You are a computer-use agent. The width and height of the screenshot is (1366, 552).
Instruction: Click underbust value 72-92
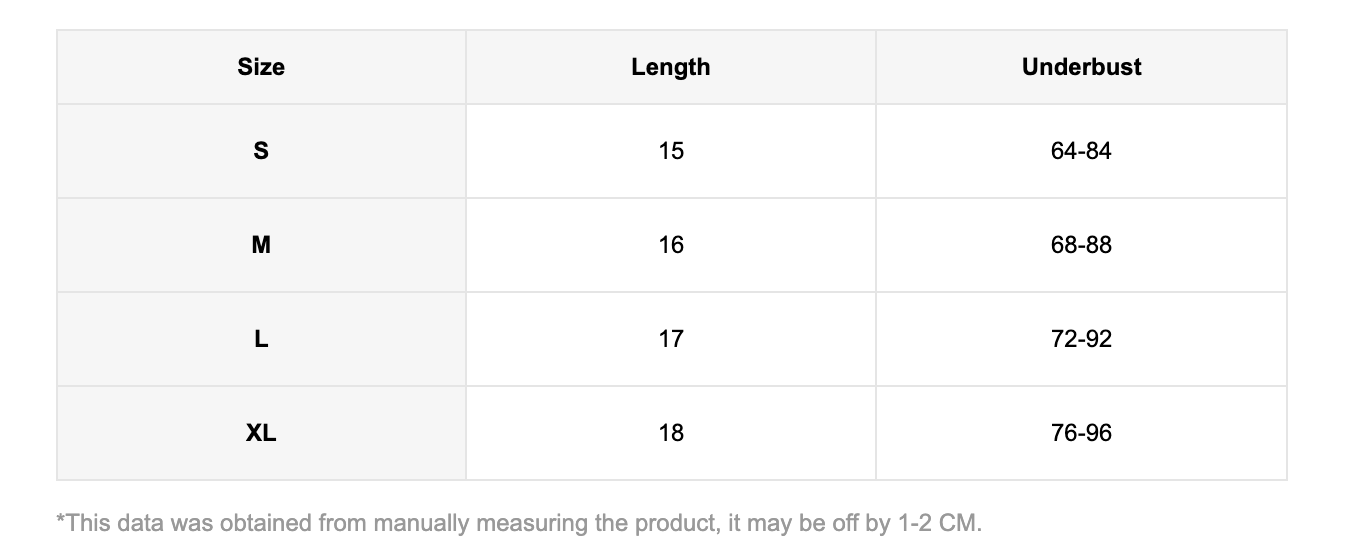click(x=1081, y=339)
